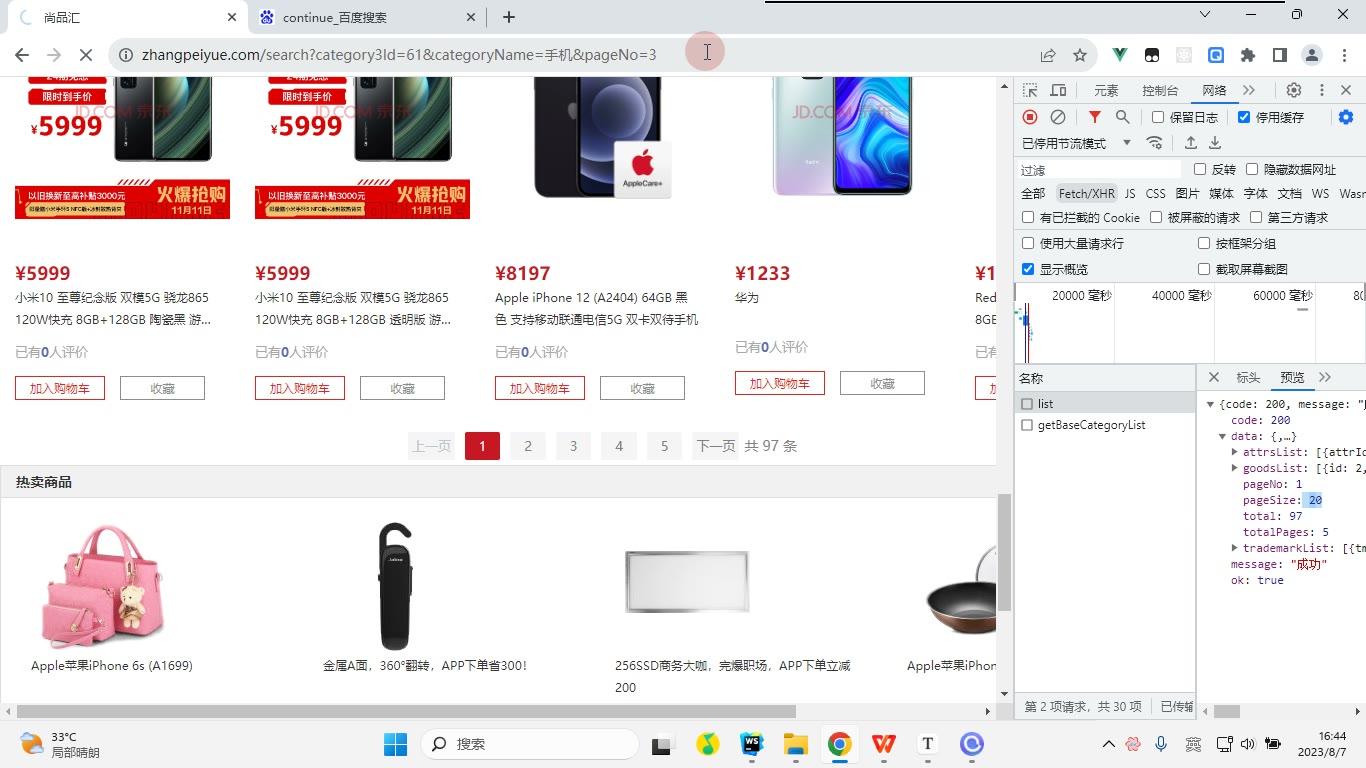The width and height of the screenshot is (1366, 768).
Task: Open new browser tab
Action: pos(509,17)
